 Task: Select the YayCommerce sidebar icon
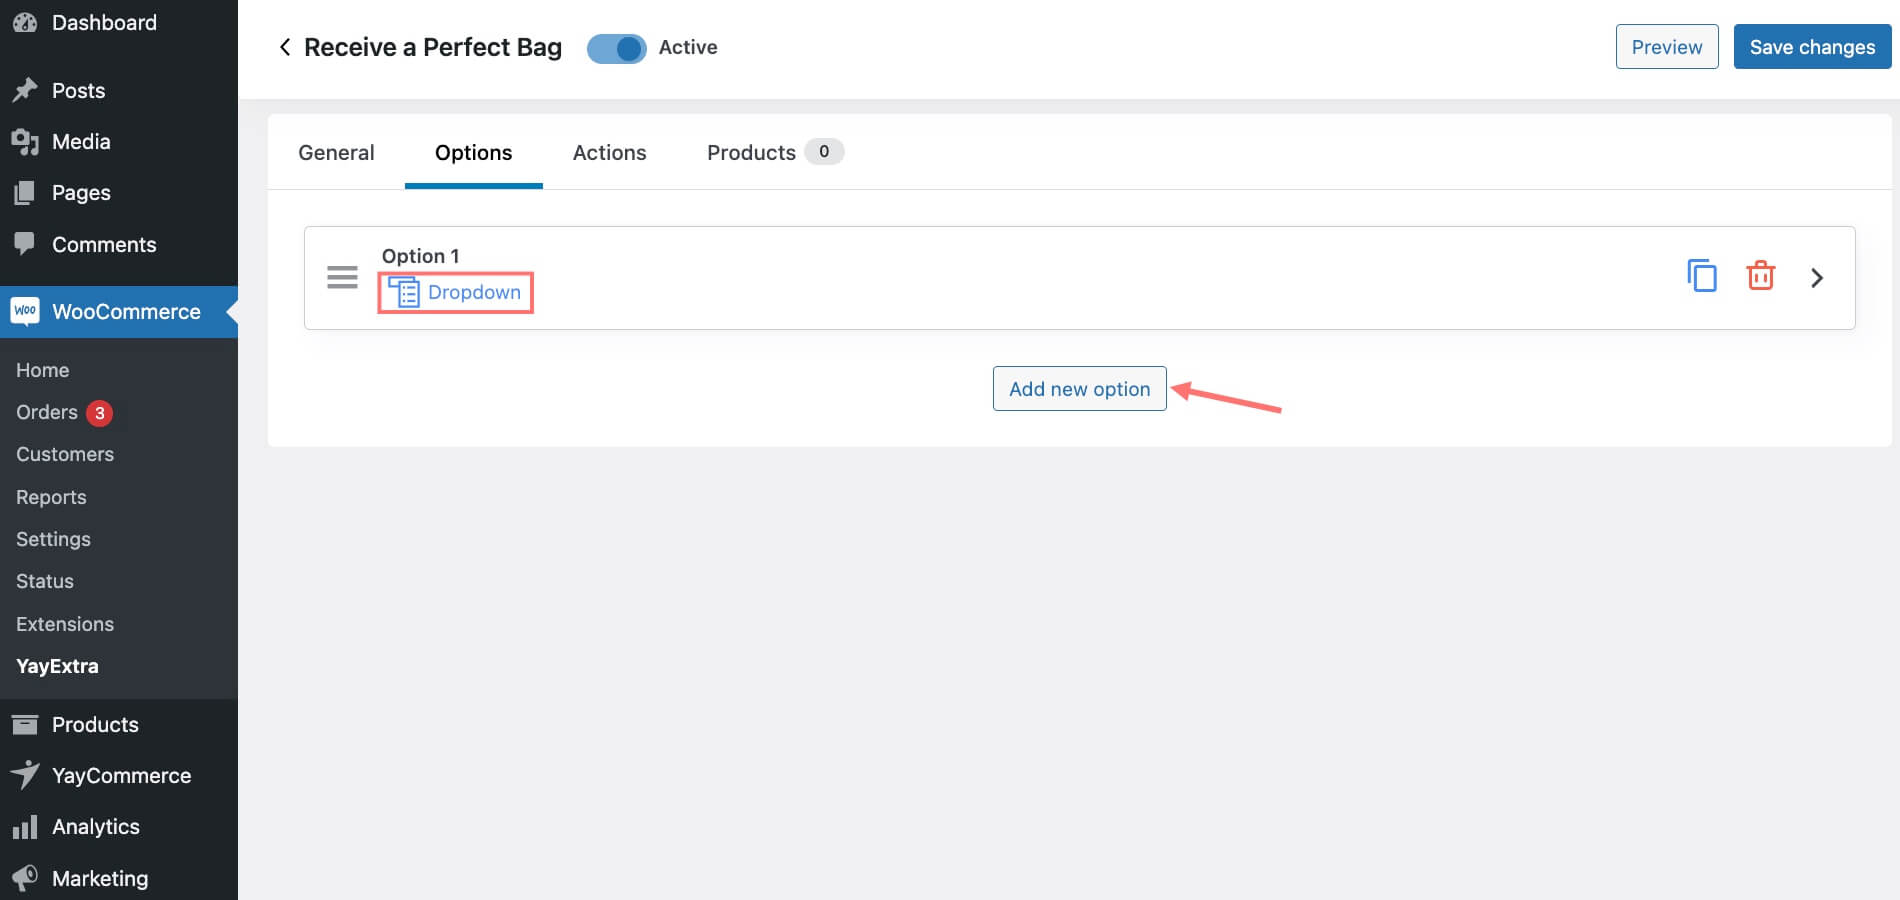point(25,775)
